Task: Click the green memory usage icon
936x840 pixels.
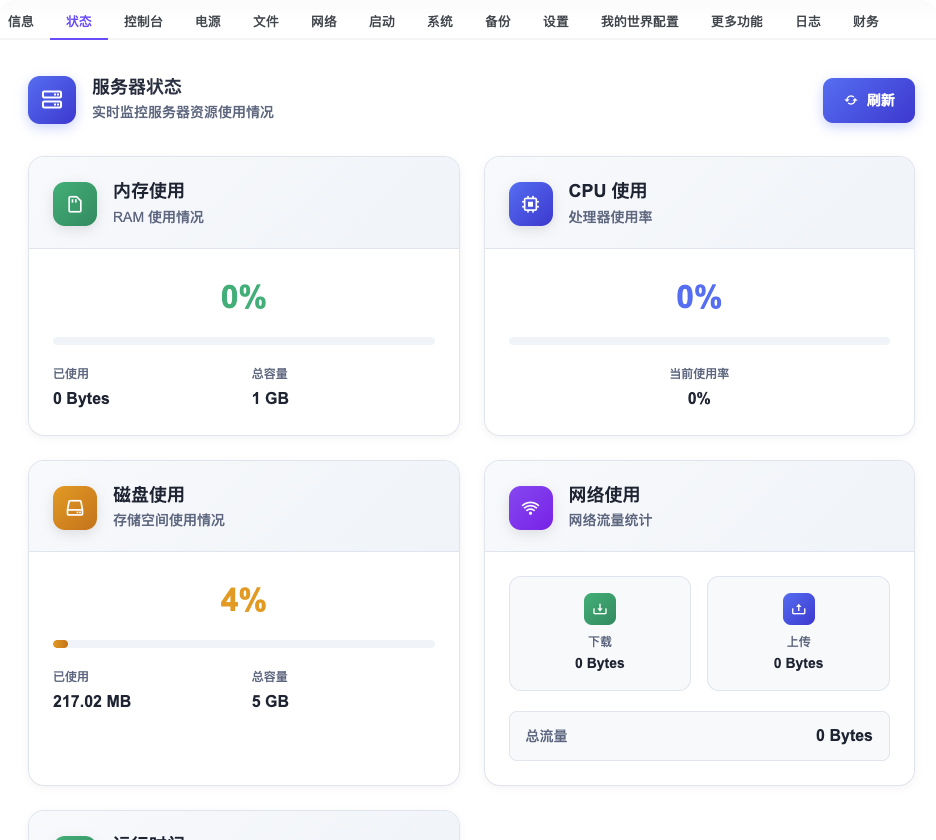Action: [75, 204]
